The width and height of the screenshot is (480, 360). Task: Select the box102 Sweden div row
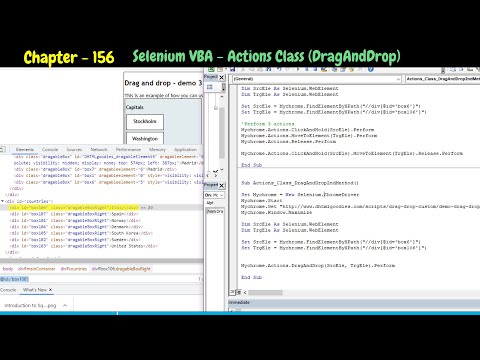(75, 239)
